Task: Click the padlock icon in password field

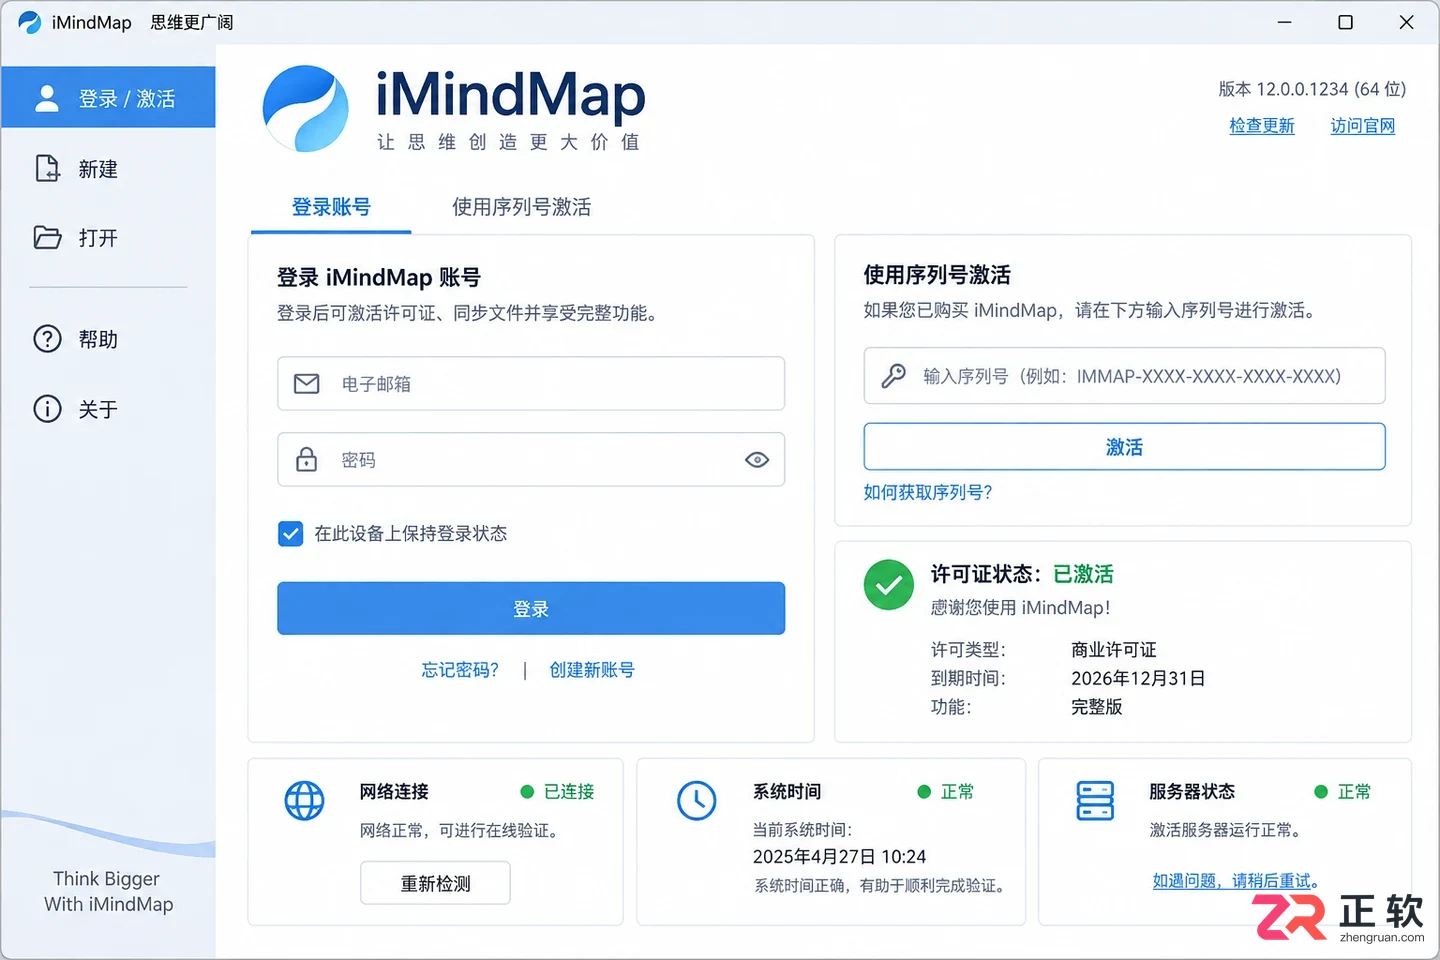Action: (307, 459)
